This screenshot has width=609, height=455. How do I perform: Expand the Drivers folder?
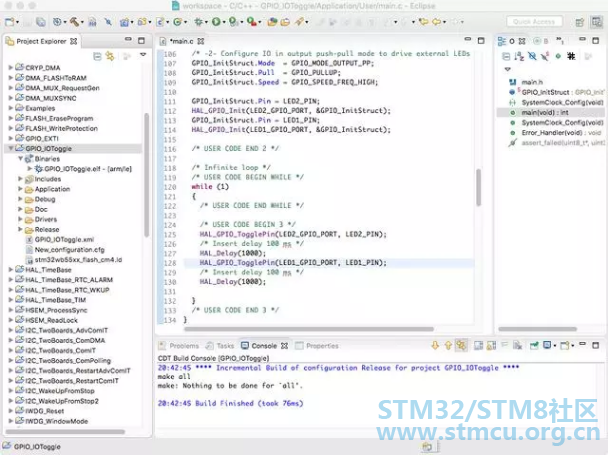pos(20,219)
